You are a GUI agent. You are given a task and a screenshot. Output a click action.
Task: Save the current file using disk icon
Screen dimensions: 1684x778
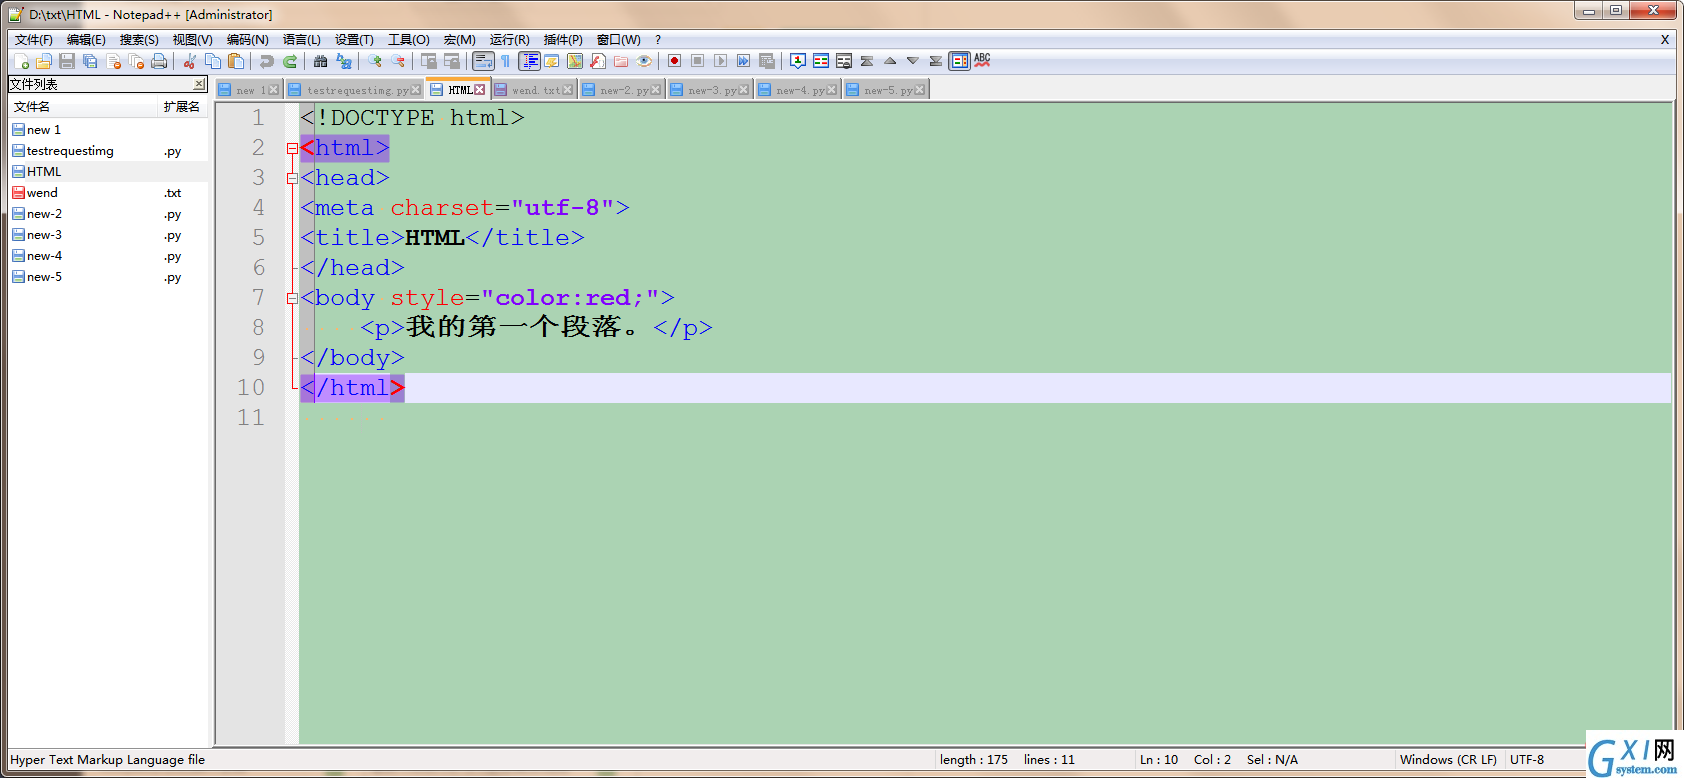tap(67, 61)
